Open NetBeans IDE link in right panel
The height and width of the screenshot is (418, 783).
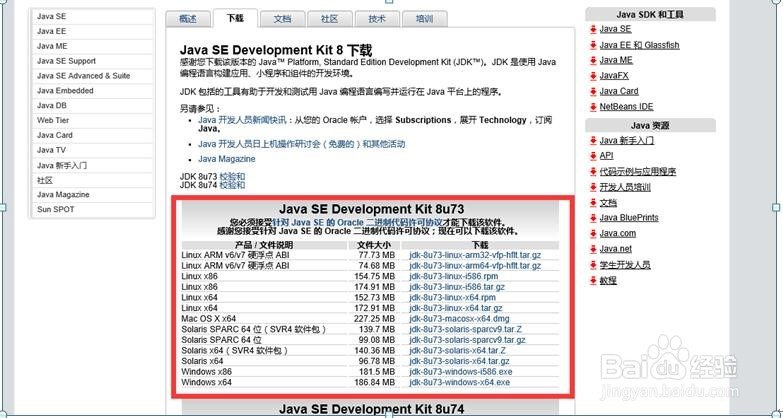pos(626,107)
